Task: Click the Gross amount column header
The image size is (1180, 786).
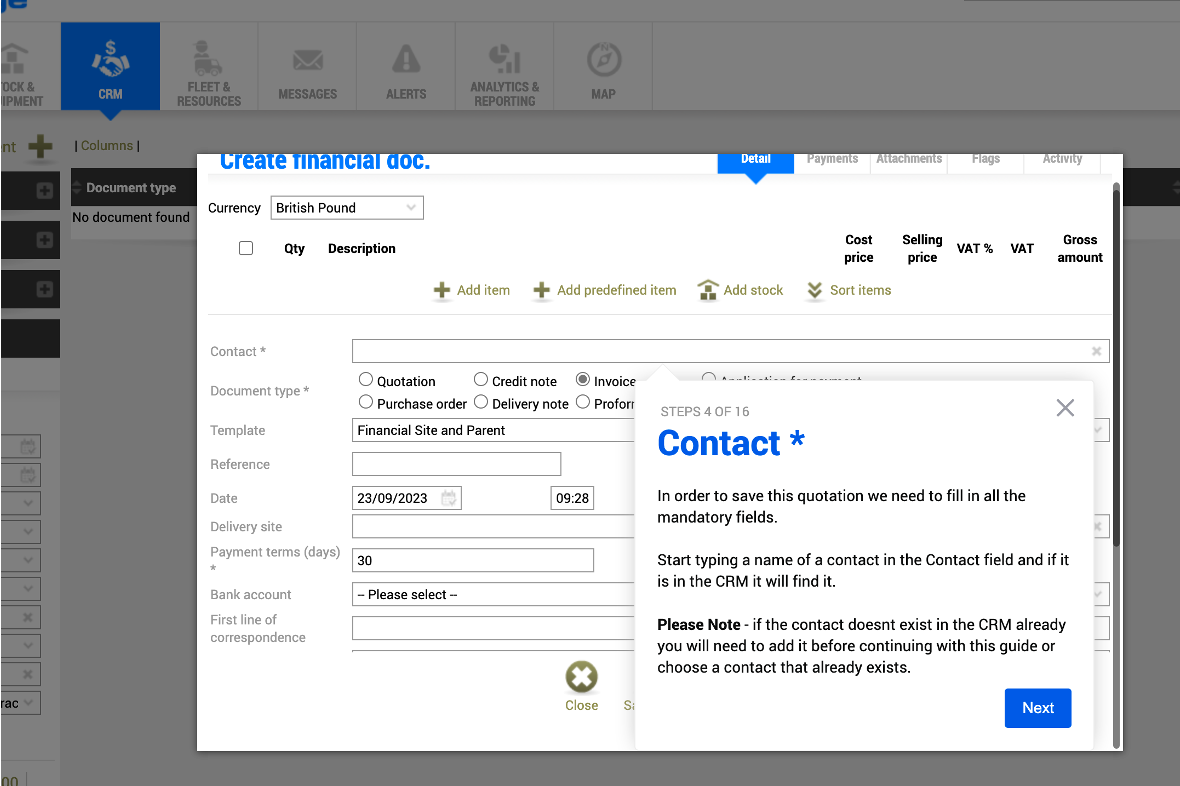Action: coord(1080,248)
